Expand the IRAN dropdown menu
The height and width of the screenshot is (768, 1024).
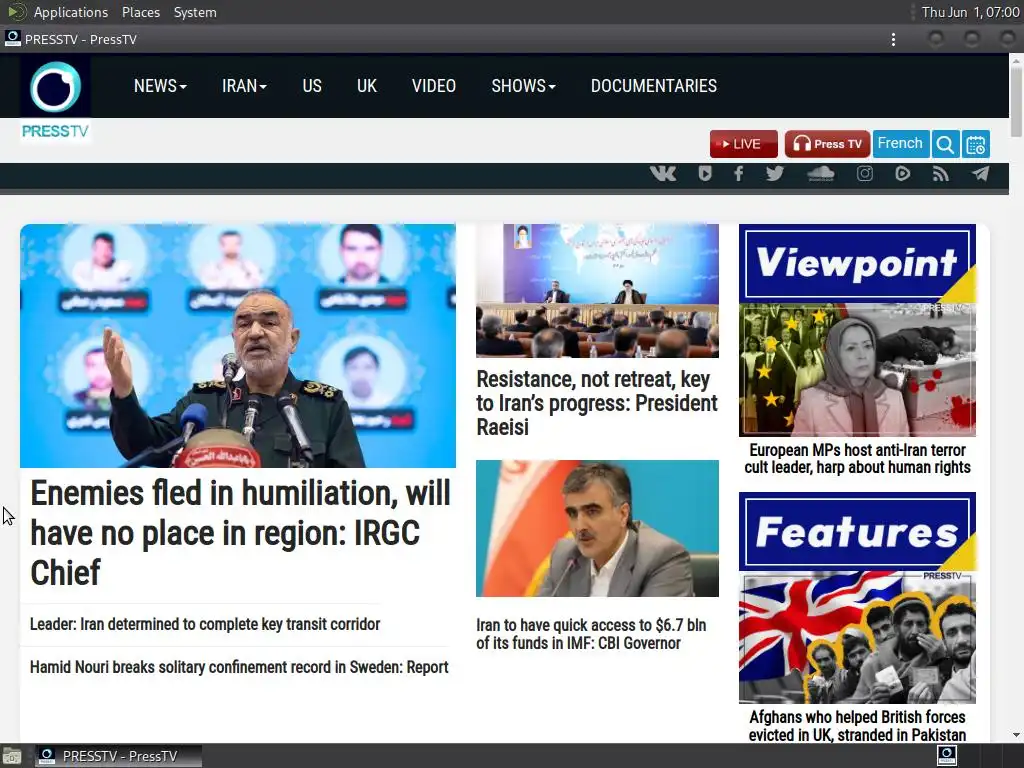(x=244, y=86)
